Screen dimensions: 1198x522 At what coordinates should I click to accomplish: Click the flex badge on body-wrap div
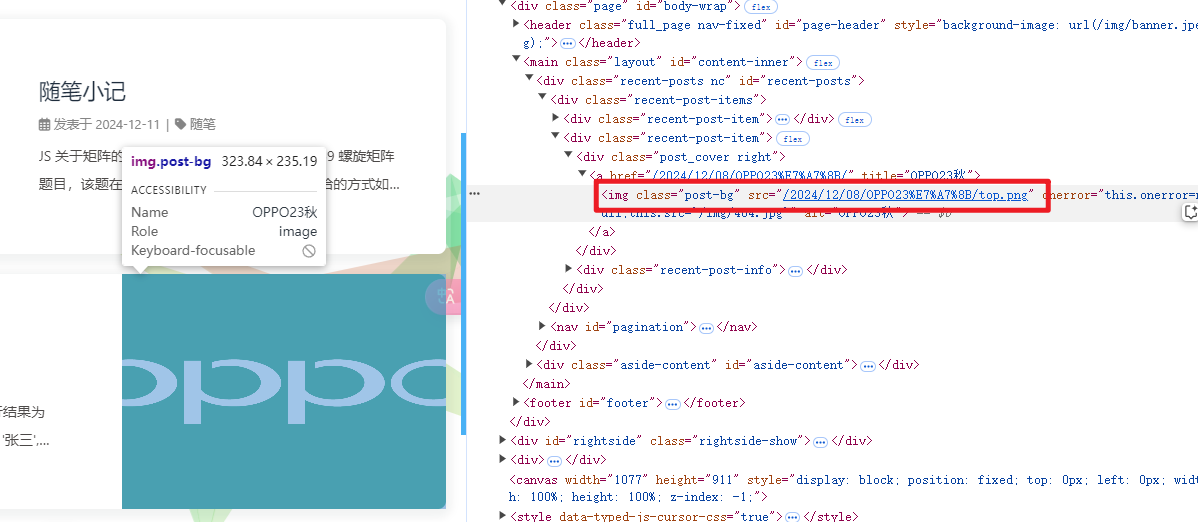tap(761, 6)
